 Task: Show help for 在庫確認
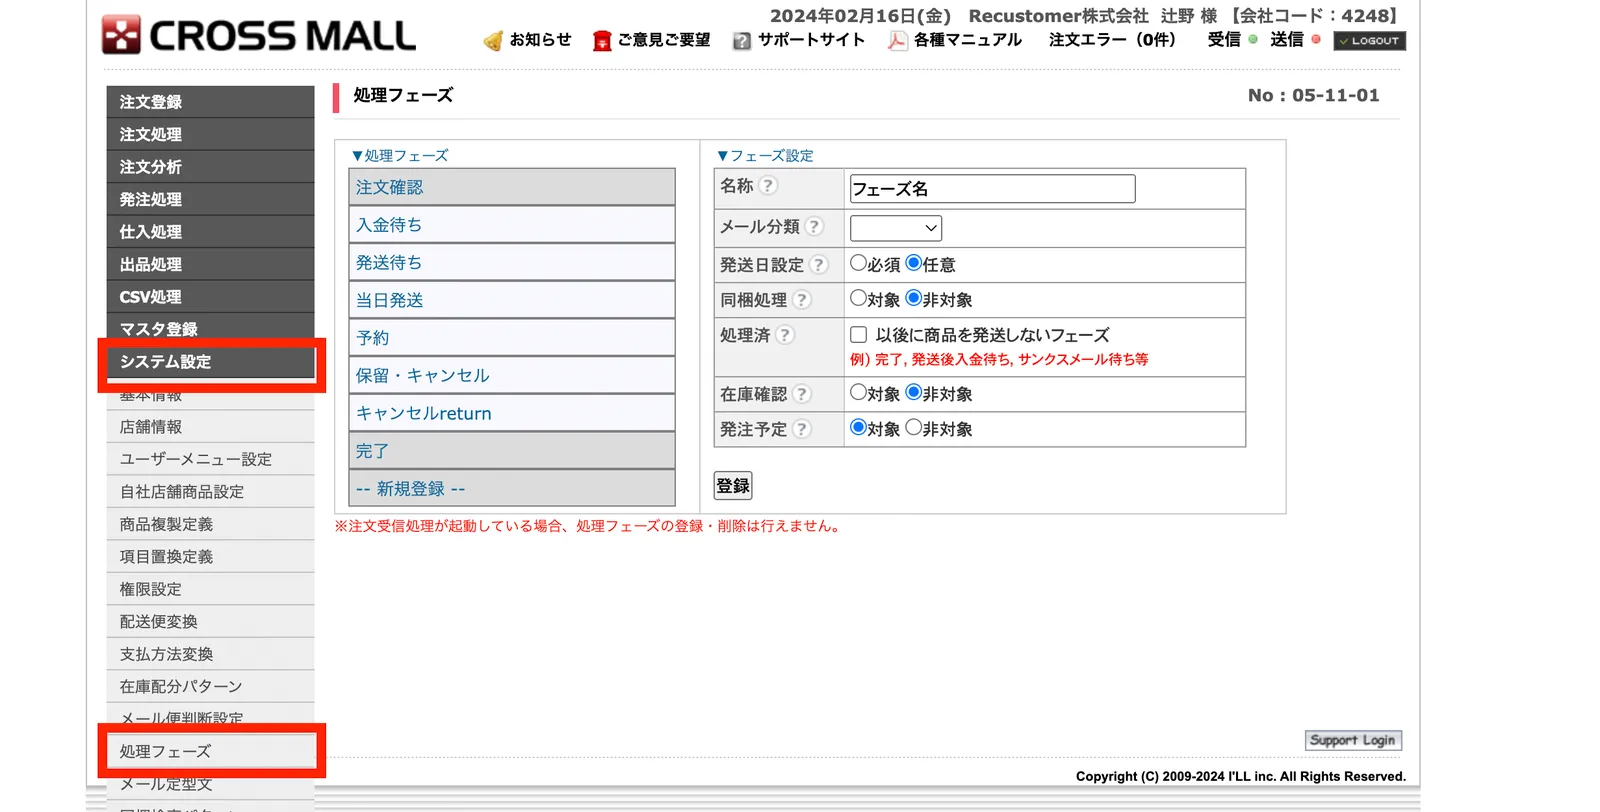[x=801, y=394]
